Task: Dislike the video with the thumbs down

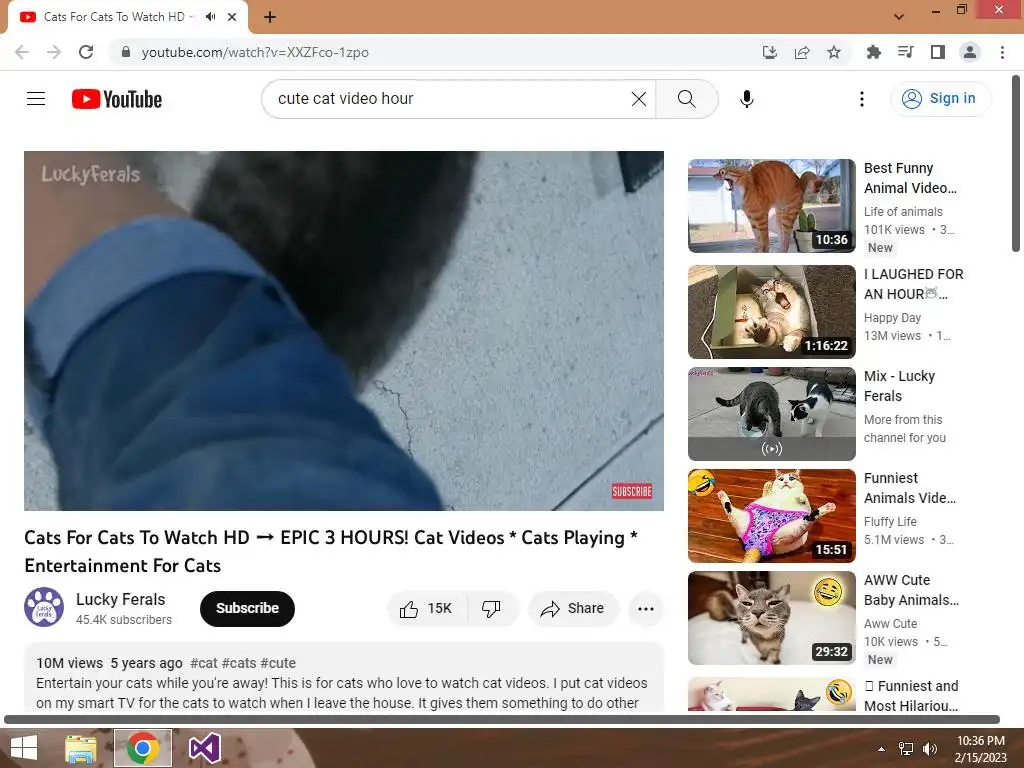Action: pos(492,609)
